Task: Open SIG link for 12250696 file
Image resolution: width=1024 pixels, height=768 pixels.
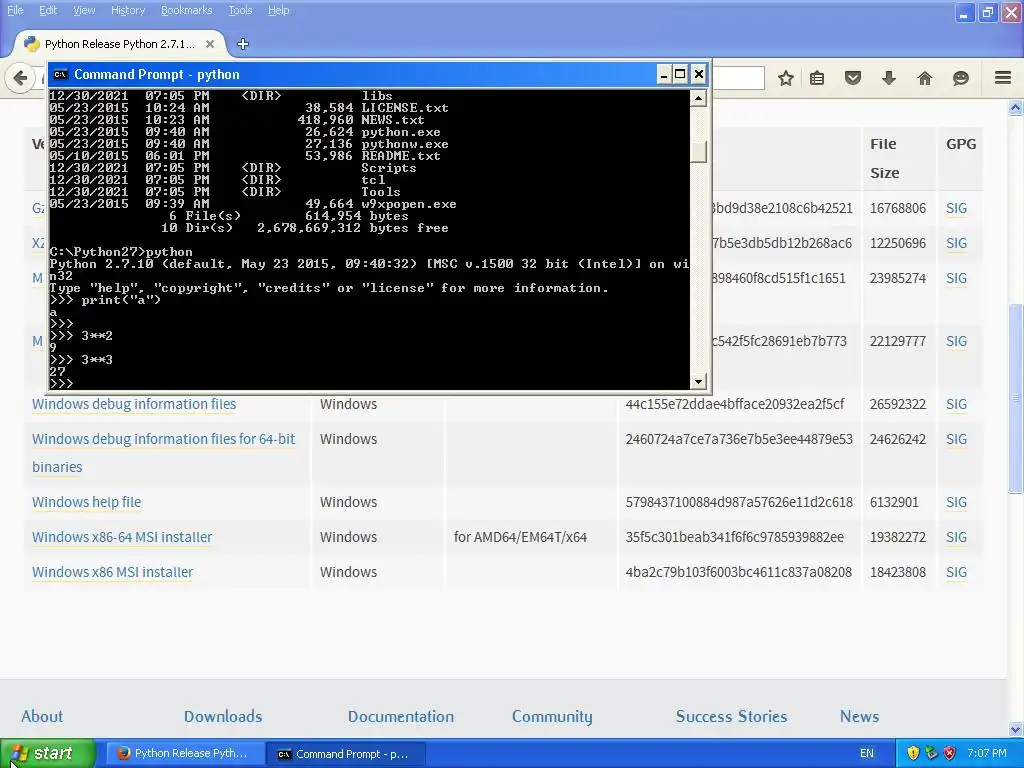Action: coord(956,243)
